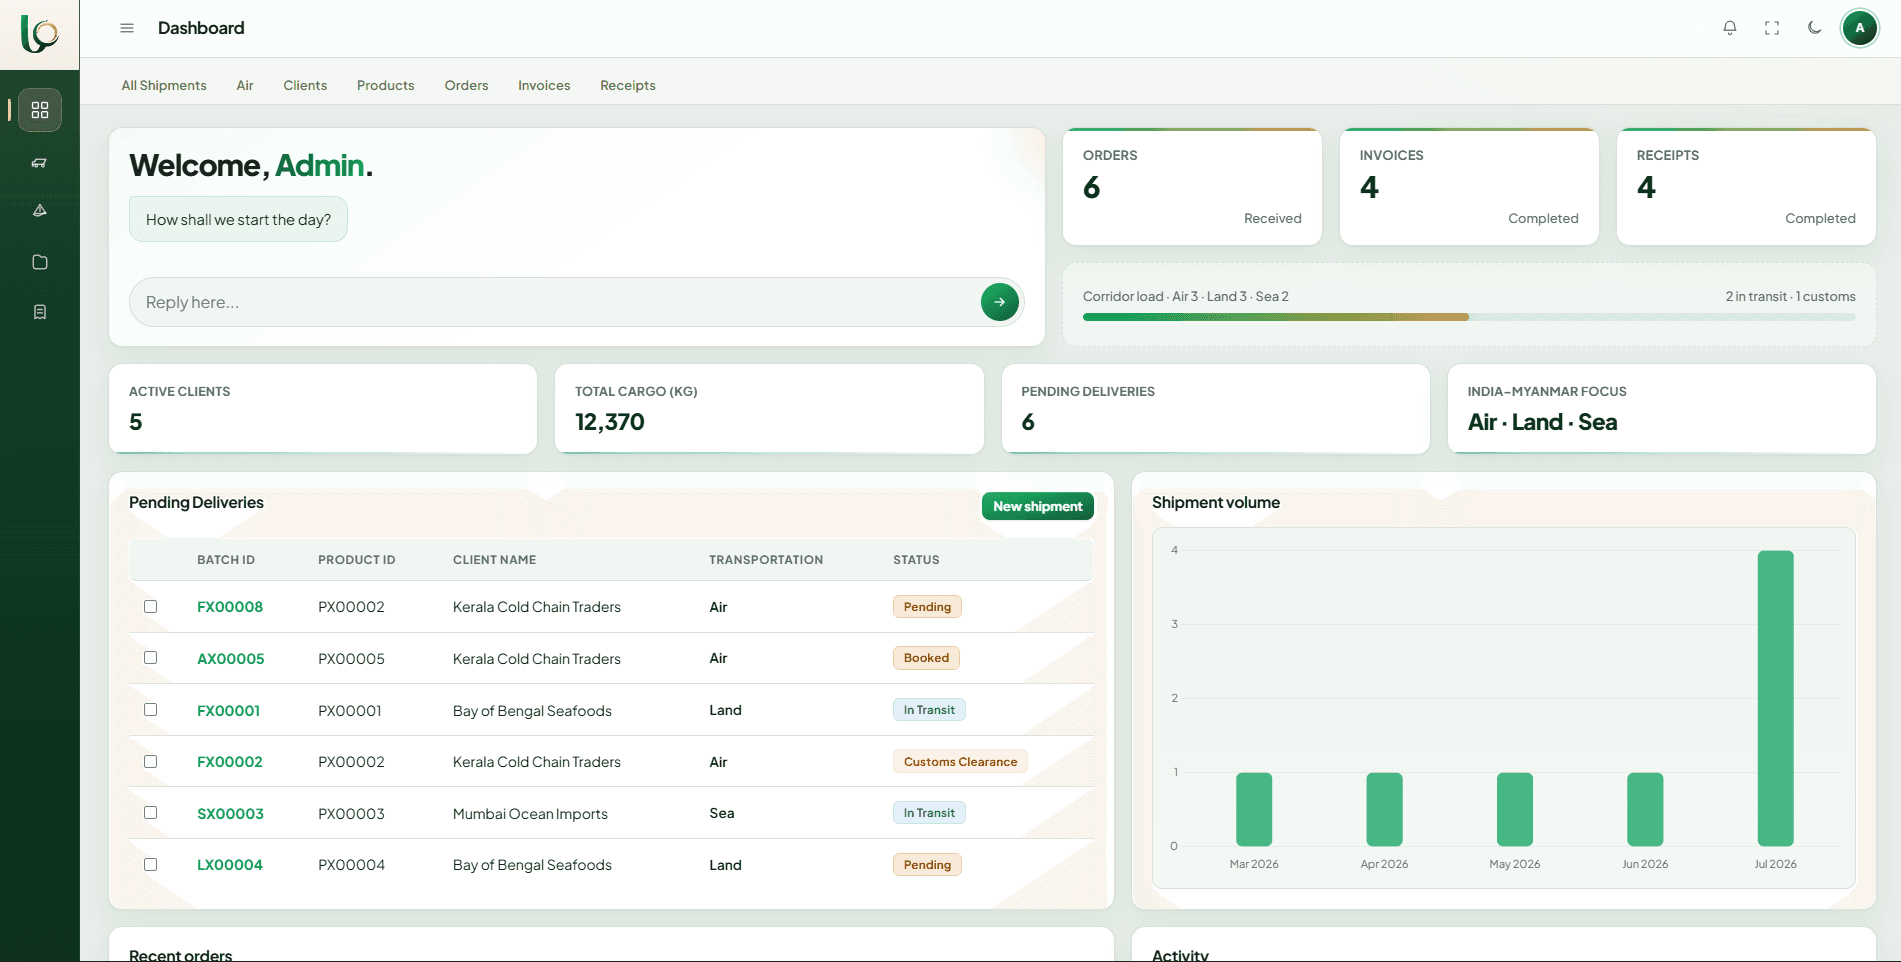Open batch link LX00004
This screenshot has width=1901, height=962.
(x=230, y=865)
